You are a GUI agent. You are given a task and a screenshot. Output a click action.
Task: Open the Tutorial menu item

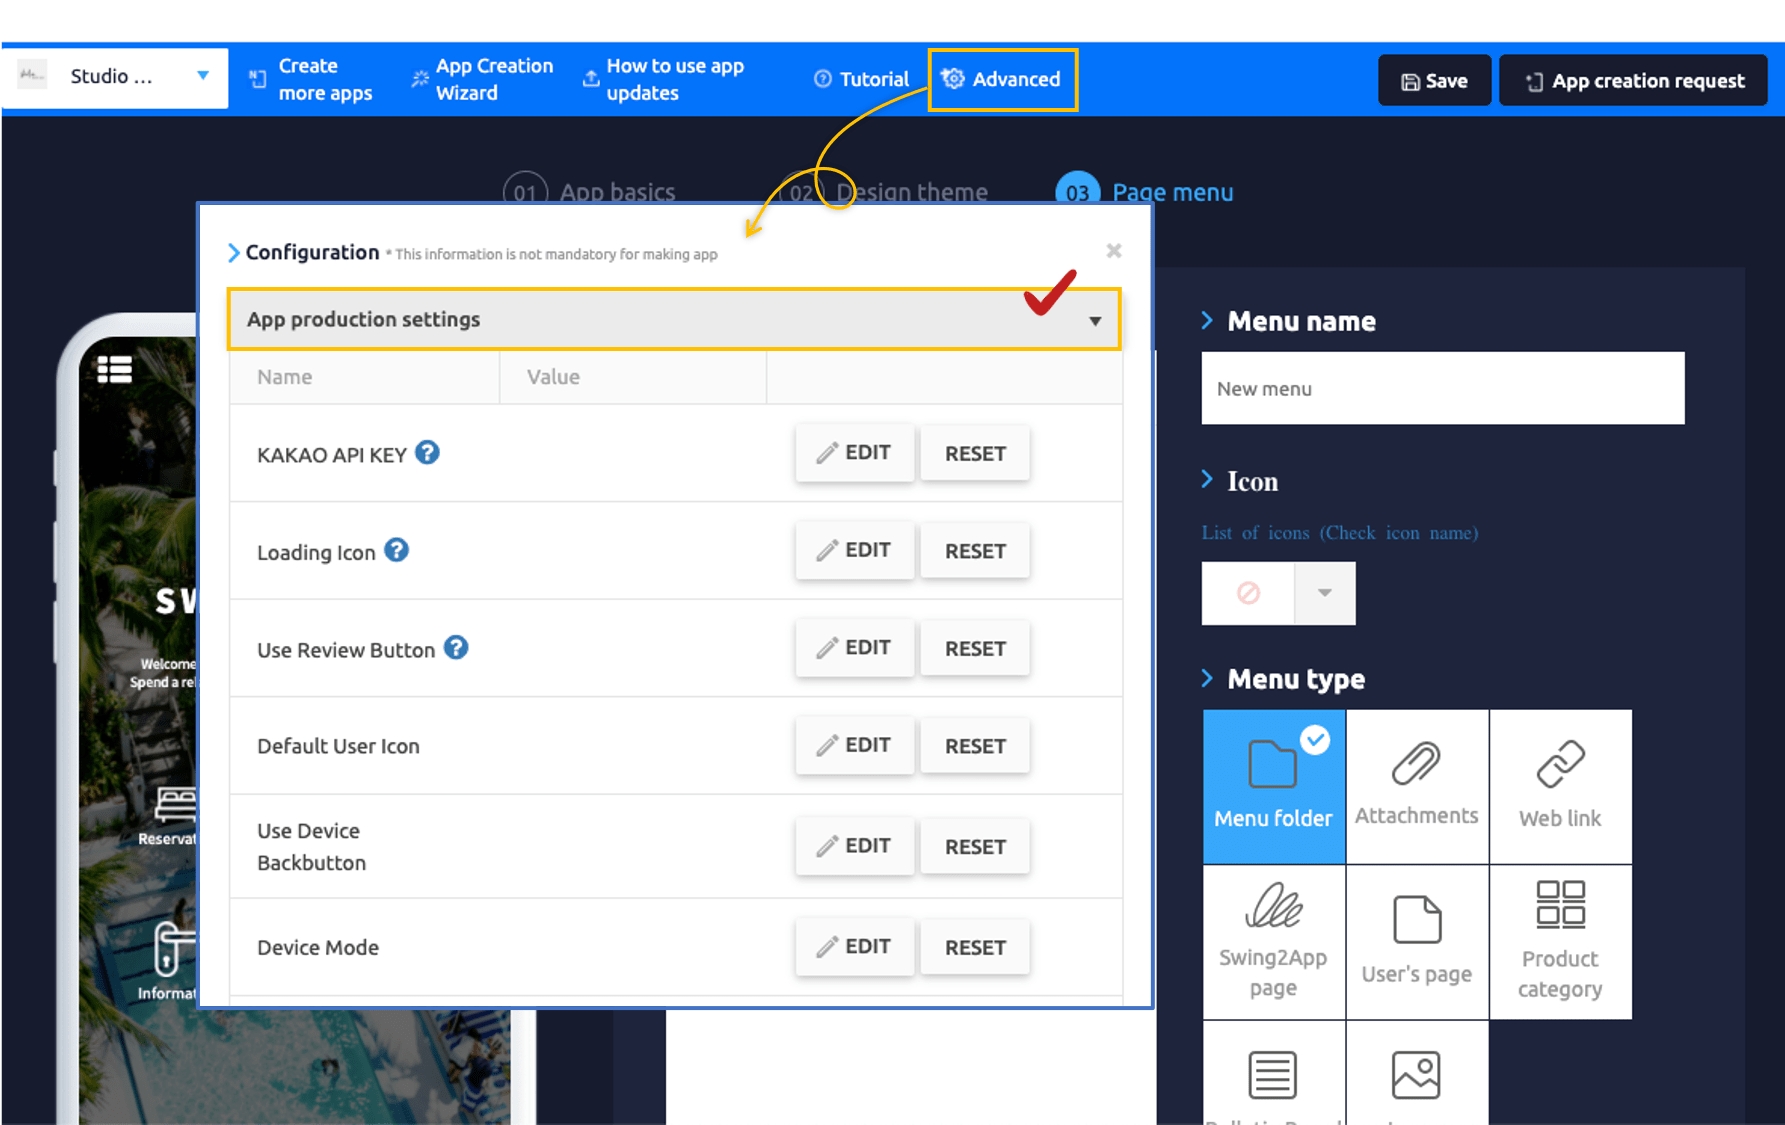[x=861, y=79]
